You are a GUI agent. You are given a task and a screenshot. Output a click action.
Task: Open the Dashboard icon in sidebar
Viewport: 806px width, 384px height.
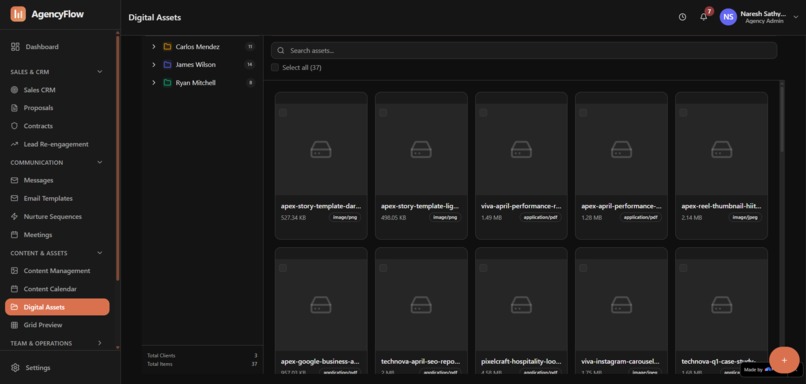pyautogui.click(x=15, y=47)
